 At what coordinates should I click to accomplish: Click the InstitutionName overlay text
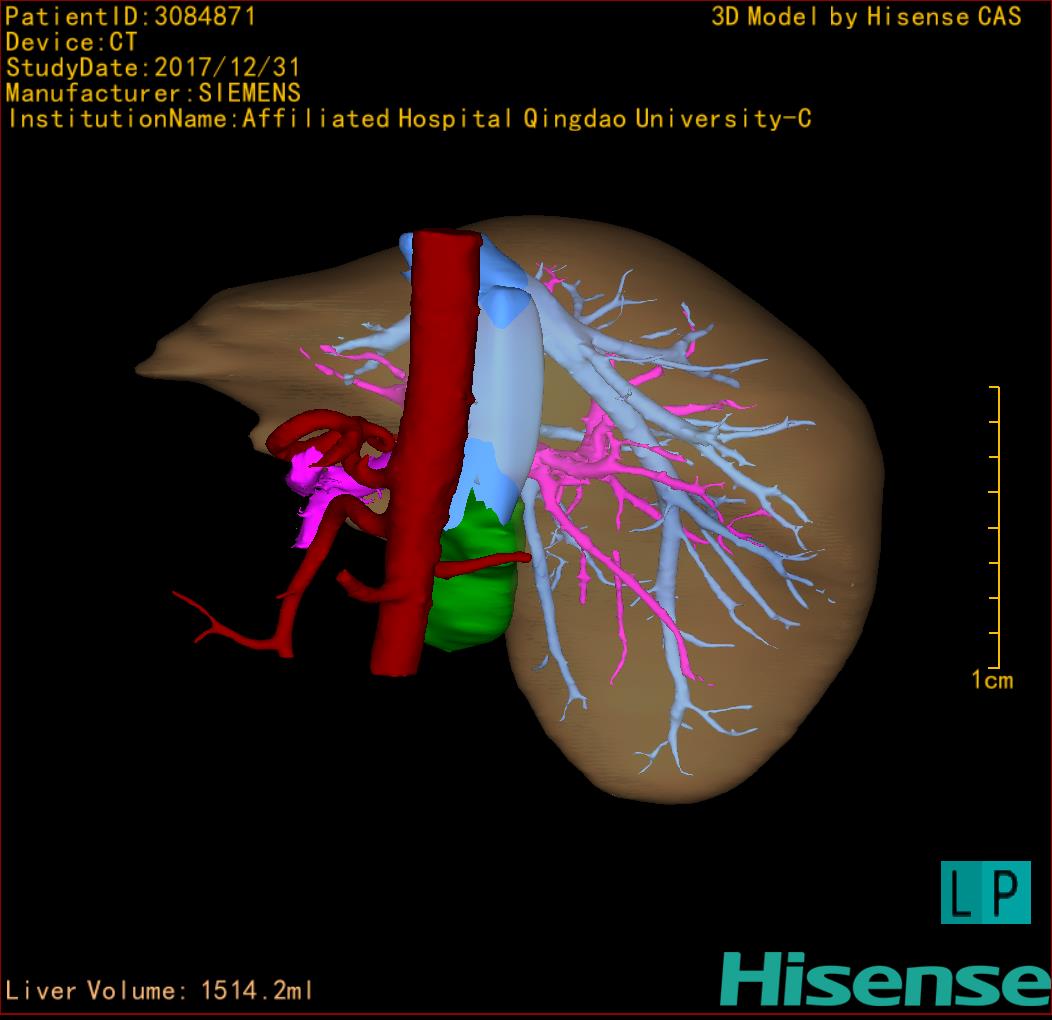pyautogui.click(x=408, y=119)
